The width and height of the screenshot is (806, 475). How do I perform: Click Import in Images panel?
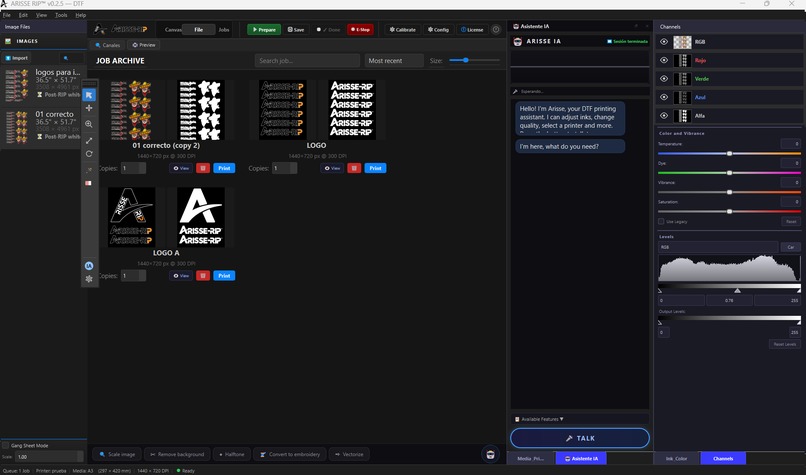(x=16, y=58)
